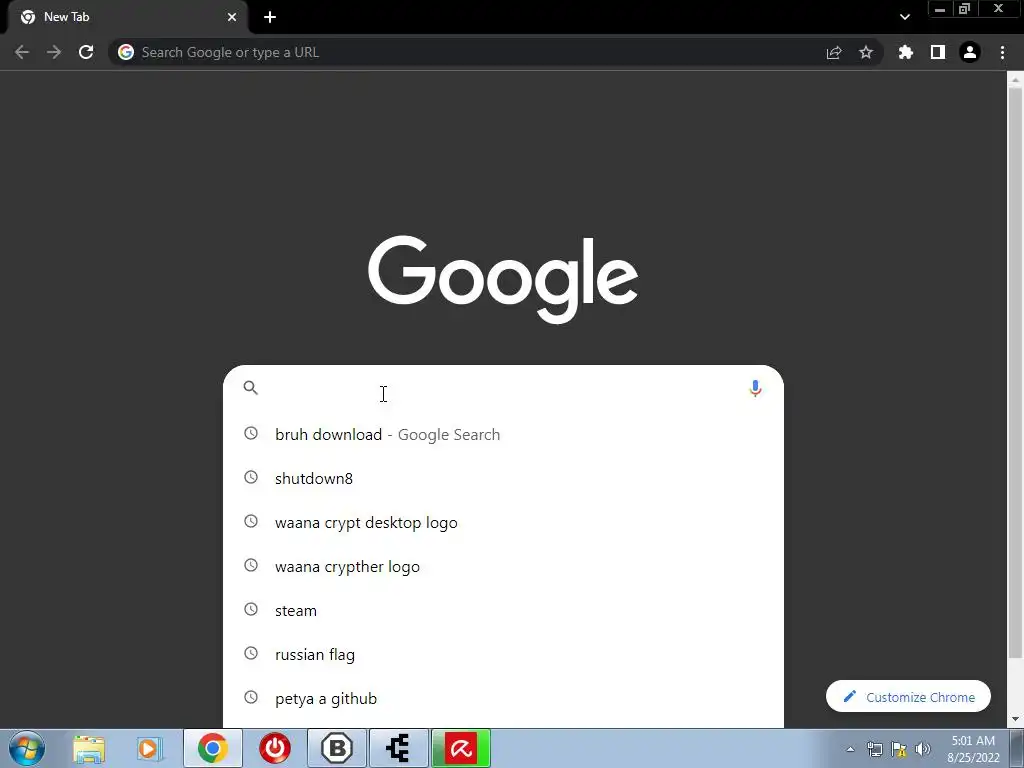Pick the 'petya a github' suggestion
1024x768 pixels.
(503, 698)
